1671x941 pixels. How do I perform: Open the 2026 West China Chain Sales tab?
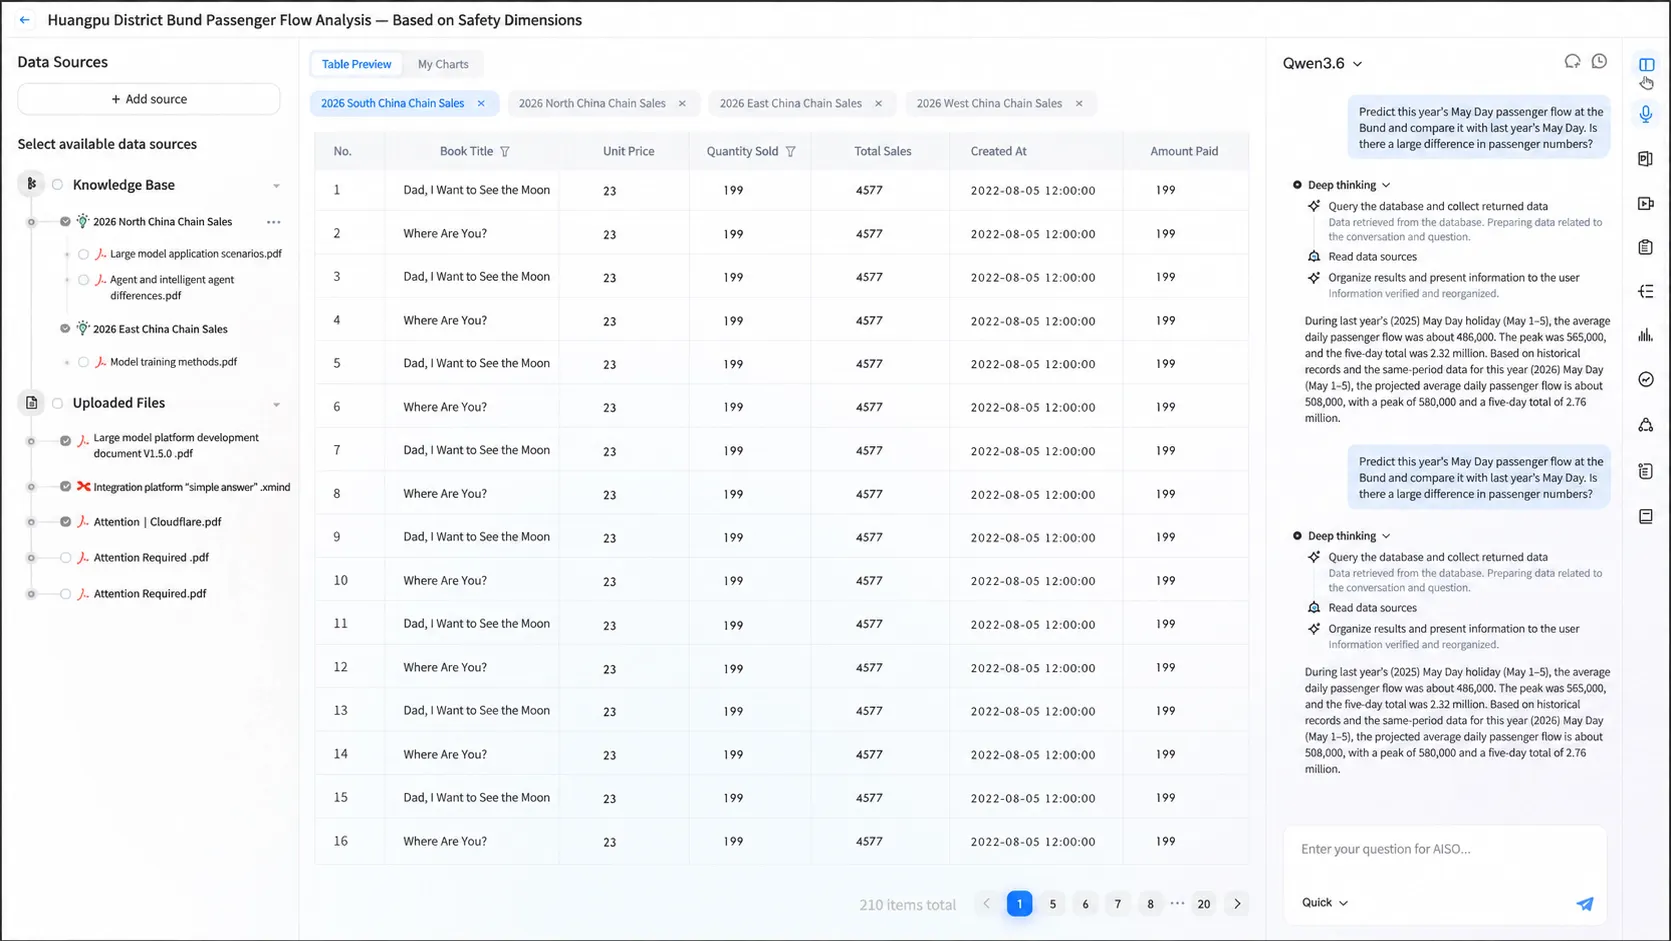pyautogui.click(x=989, y=103)
